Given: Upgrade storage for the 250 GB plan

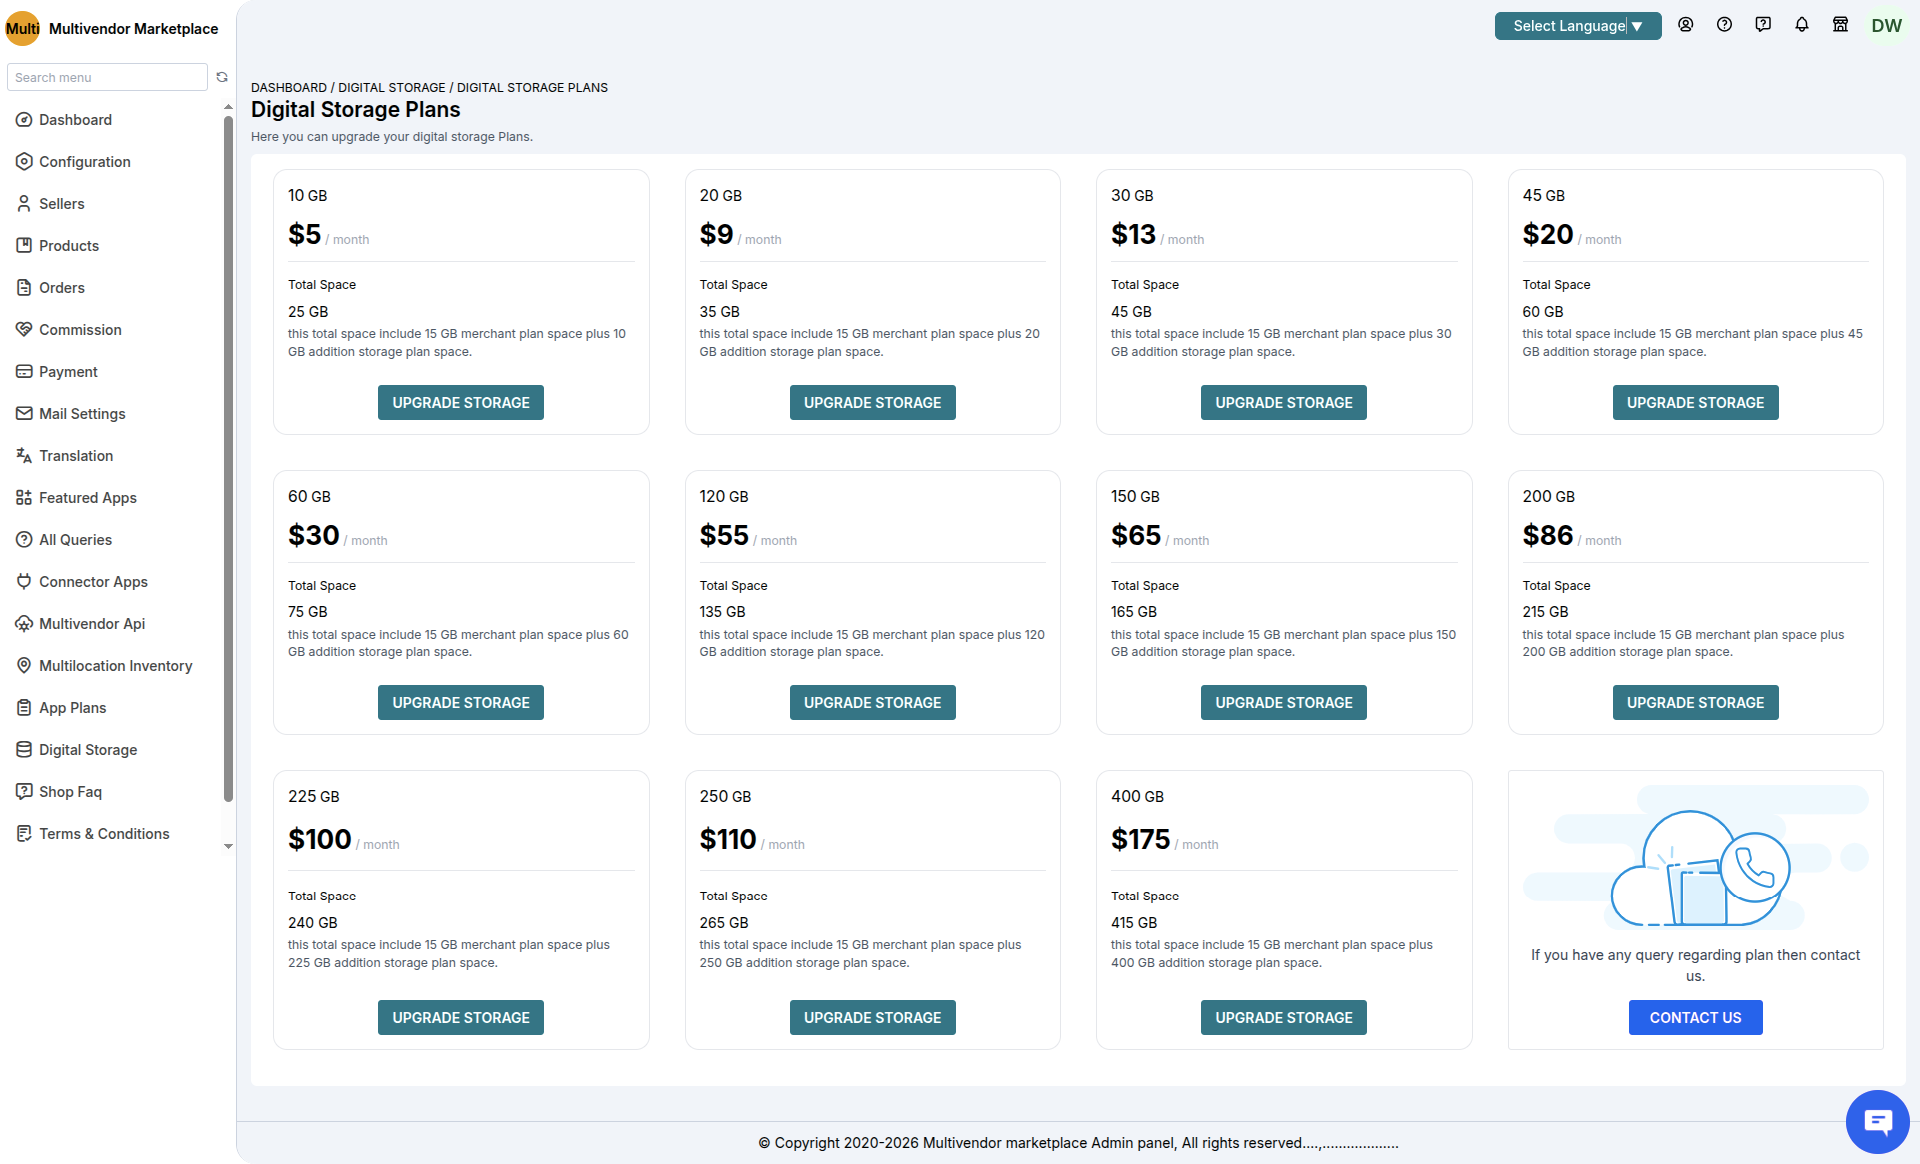Looking at the screenshot, I should pyautogui.click(x=872, y=1017).
